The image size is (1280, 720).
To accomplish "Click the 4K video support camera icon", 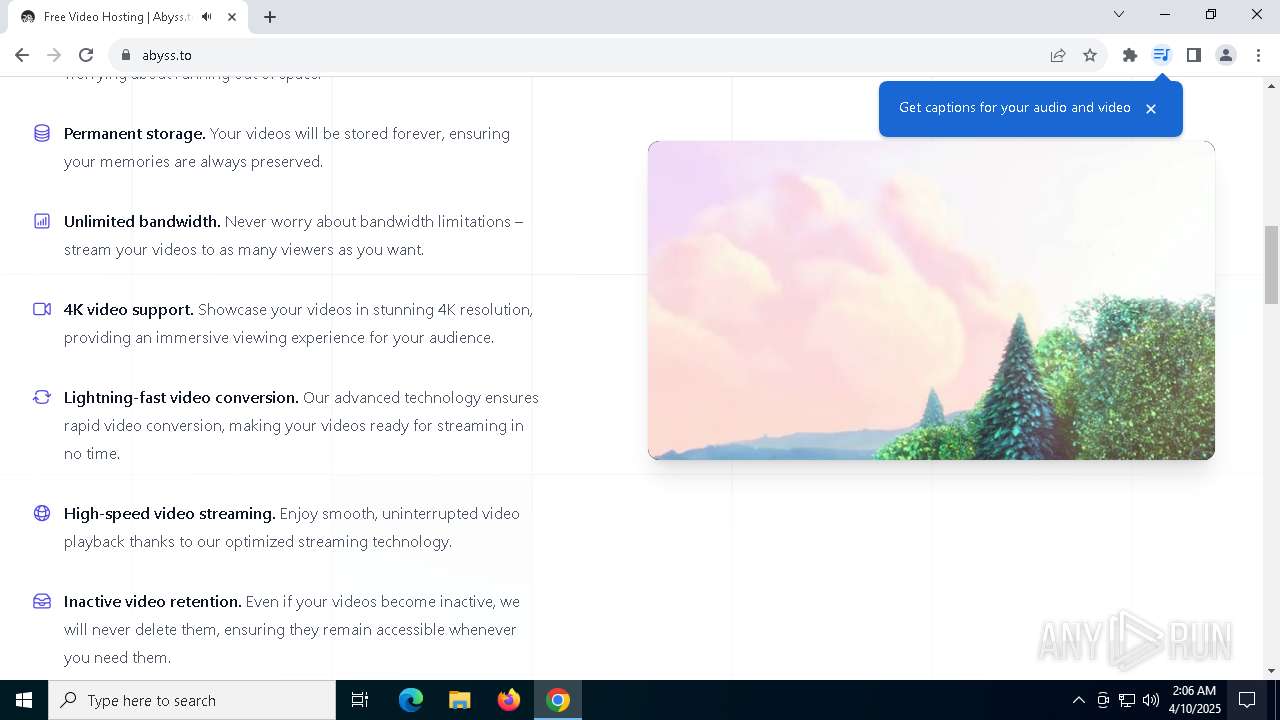I will tap(42, 309).
